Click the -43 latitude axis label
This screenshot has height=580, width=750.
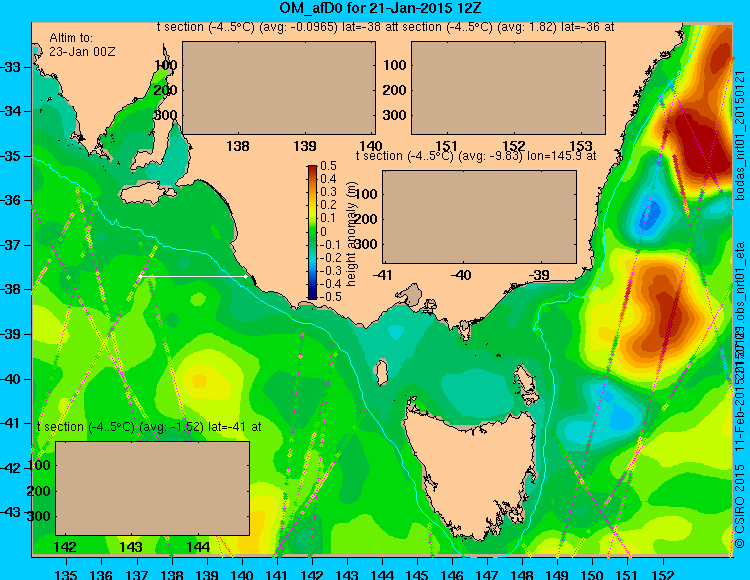coord(11,512)
